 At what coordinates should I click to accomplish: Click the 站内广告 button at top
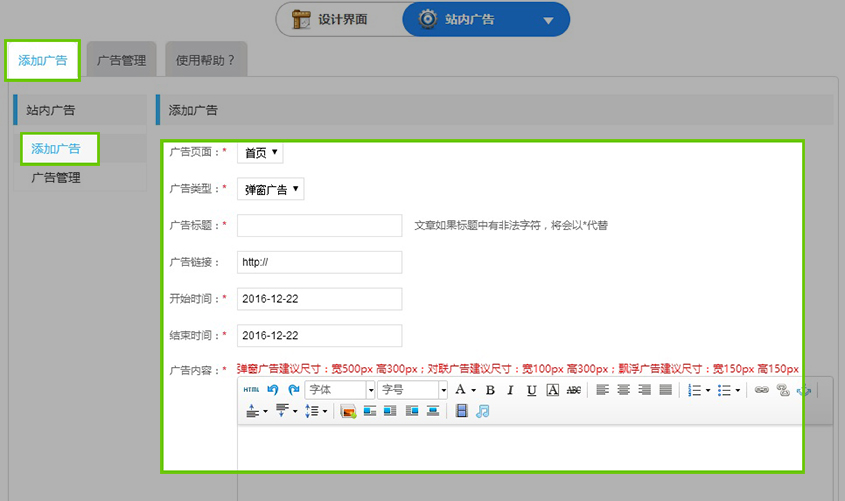click(486, 19)
